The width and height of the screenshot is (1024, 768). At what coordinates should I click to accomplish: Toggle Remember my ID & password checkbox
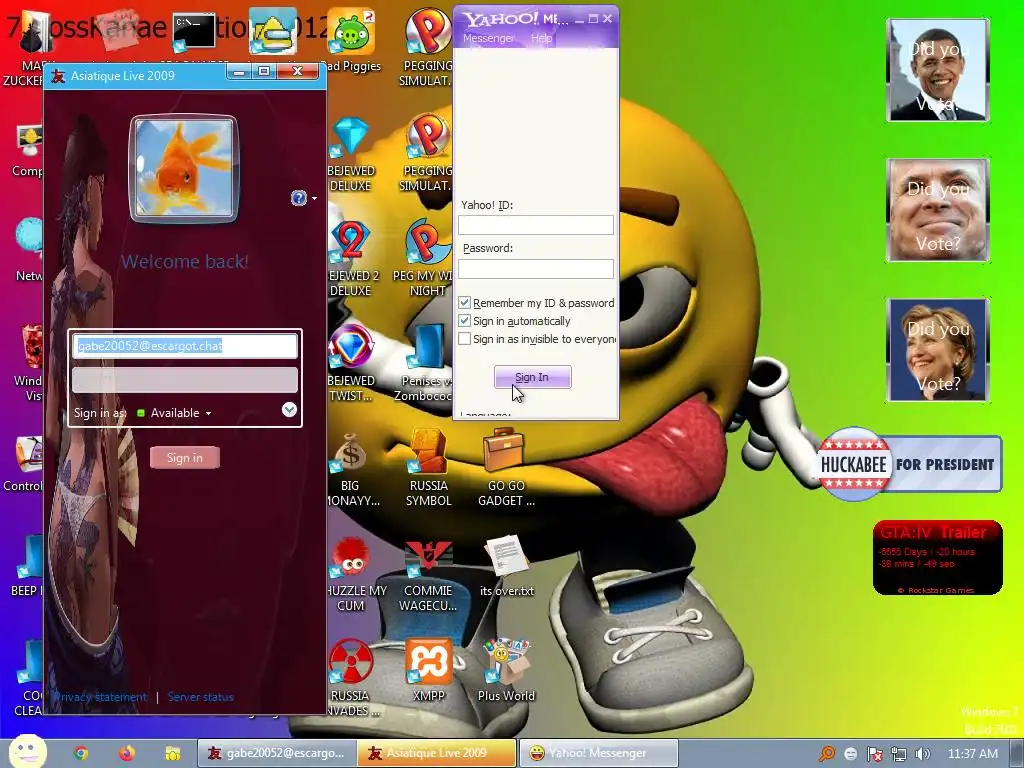coord(464,302)
